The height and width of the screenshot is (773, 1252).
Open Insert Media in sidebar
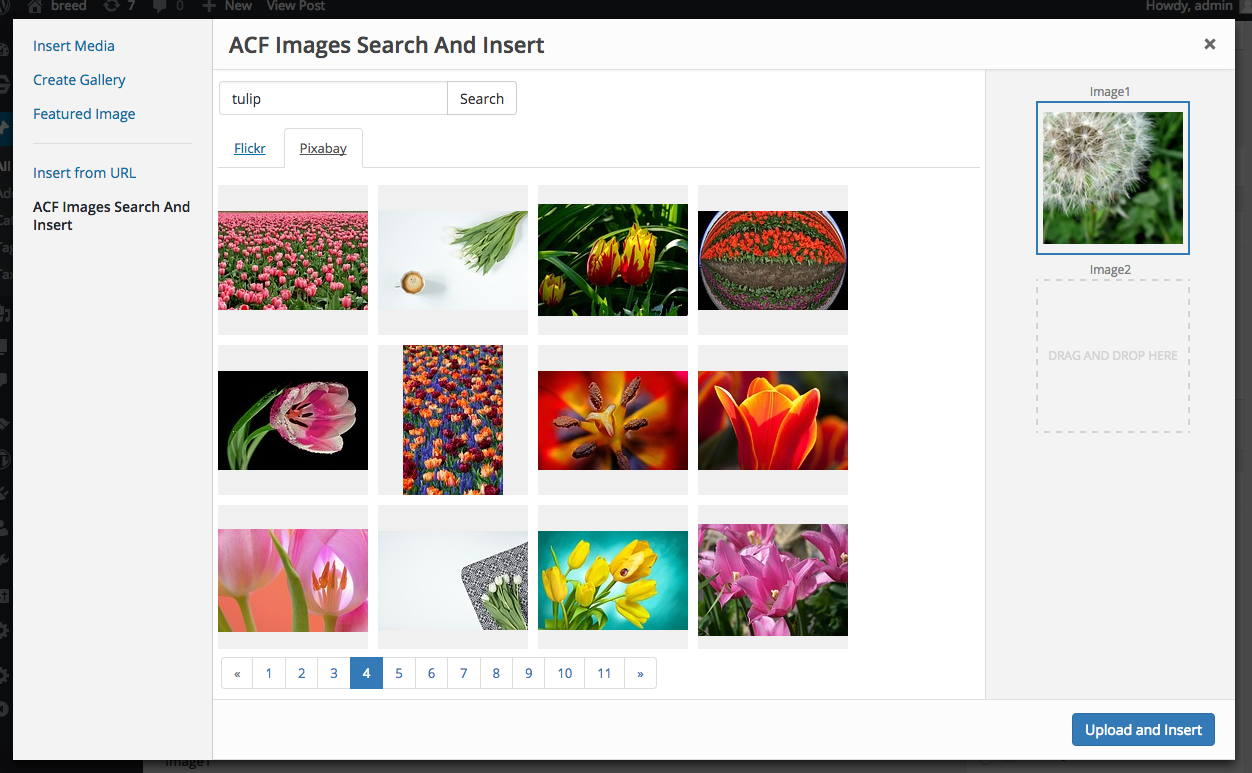tap(74, 46)
